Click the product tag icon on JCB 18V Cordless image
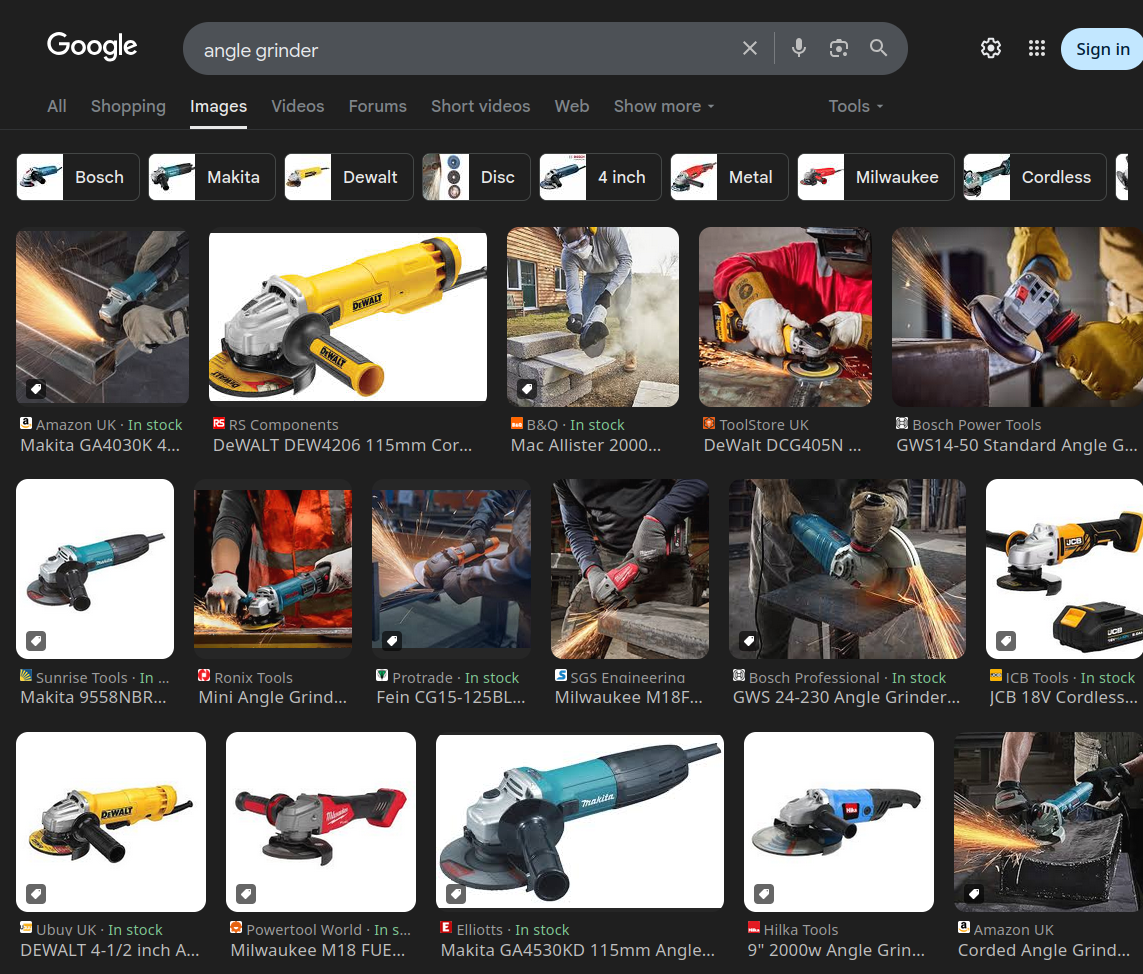 (1006, 641)
